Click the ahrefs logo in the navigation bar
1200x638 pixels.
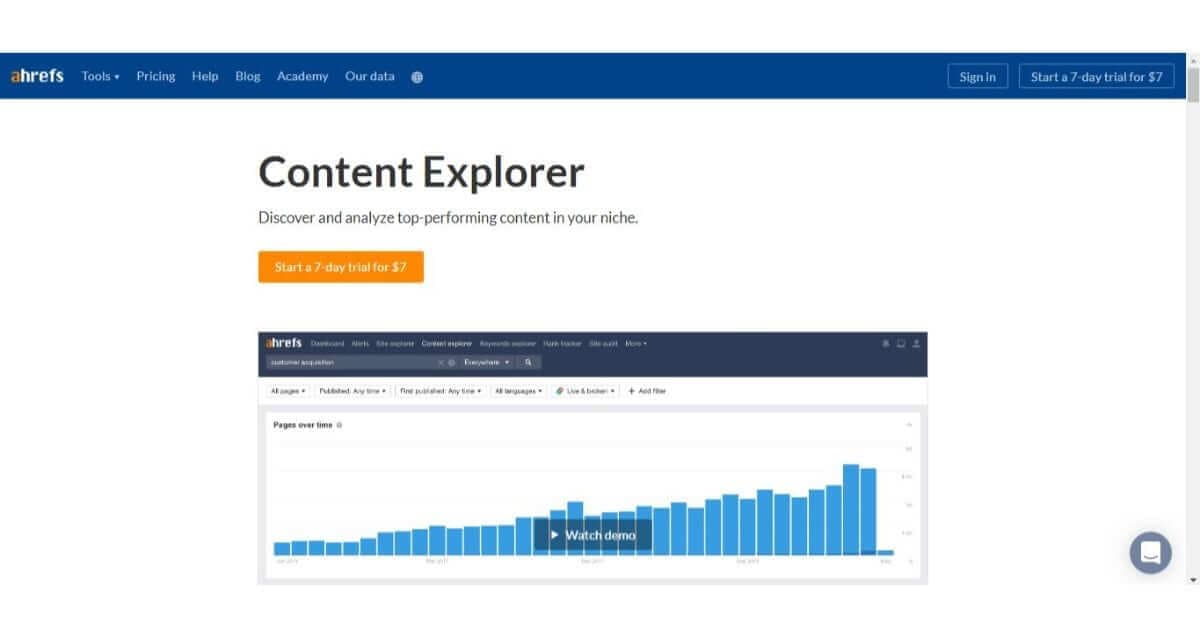pos(37,76)
